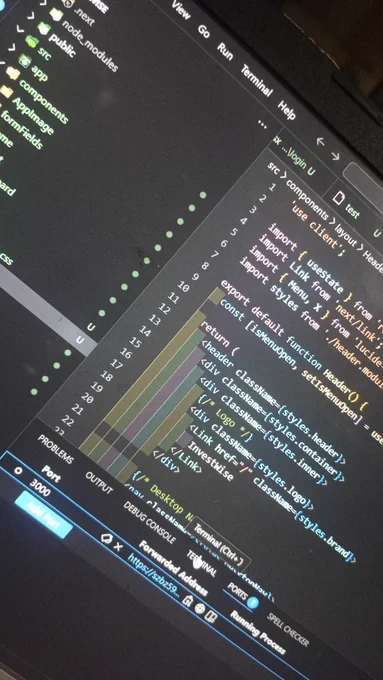The height and width of the screenshot is (680, 383).
Task: Click the Port column header
Action: click(51, 474)
